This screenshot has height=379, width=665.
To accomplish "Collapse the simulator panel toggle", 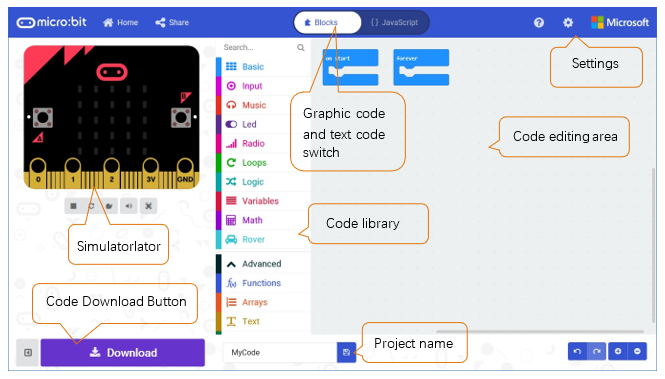I will point(28,352).
